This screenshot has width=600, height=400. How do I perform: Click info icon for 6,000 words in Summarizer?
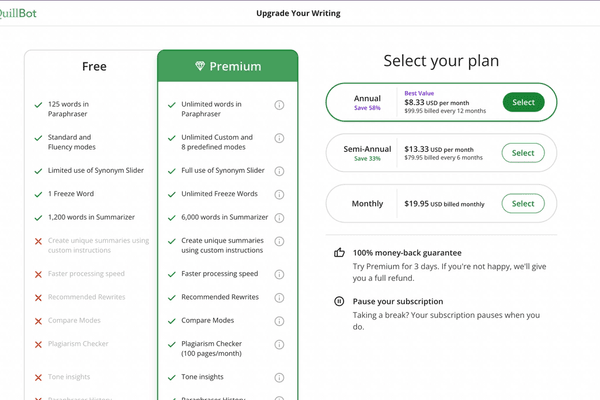279,217
